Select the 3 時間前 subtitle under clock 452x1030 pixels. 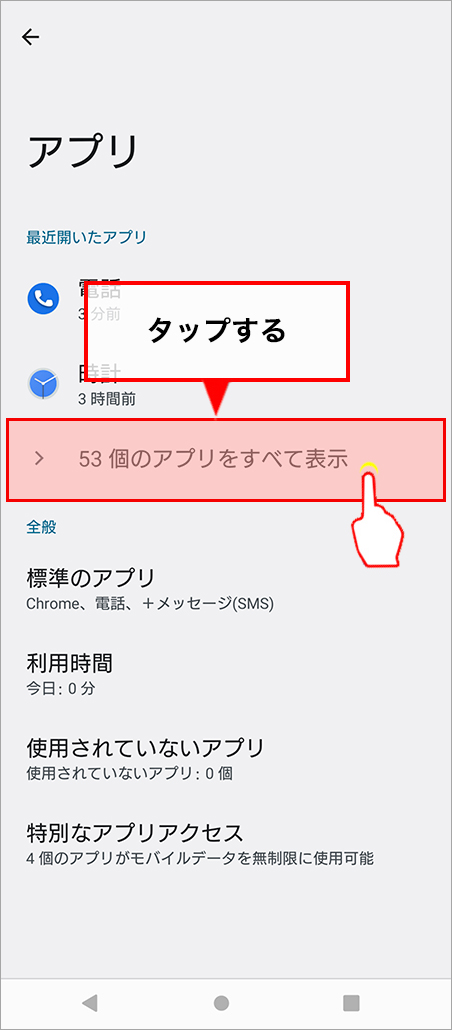tap(107, 398)
